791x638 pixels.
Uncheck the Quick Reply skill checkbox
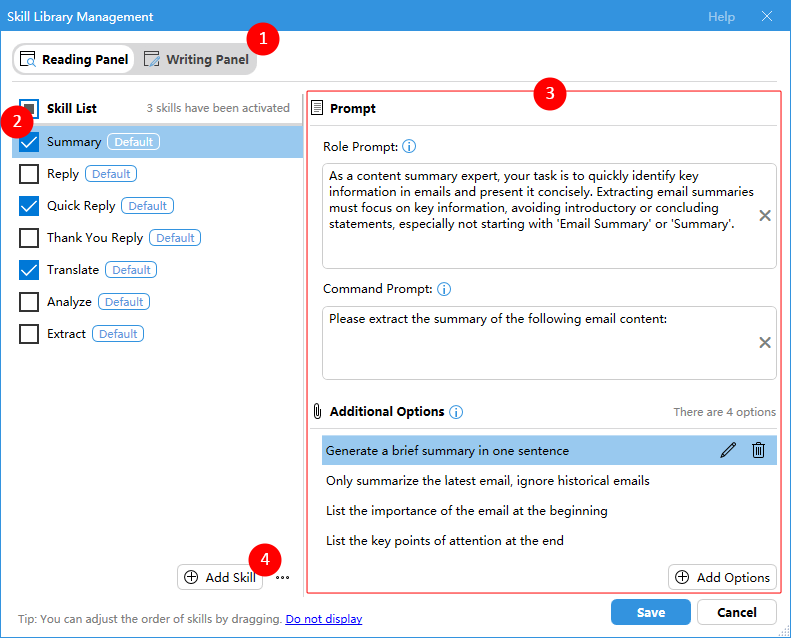29,206
